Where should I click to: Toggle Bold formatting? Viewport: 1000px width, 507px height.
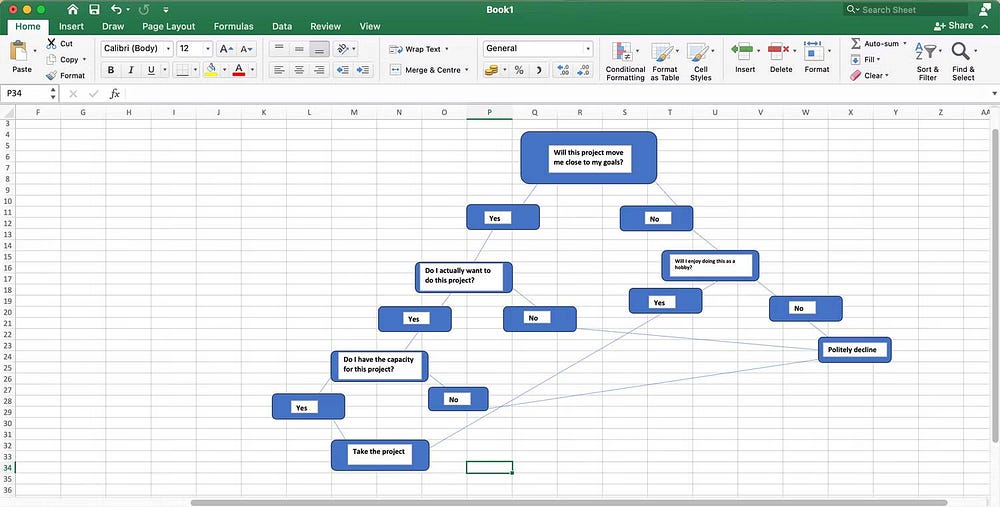point(111,70)
